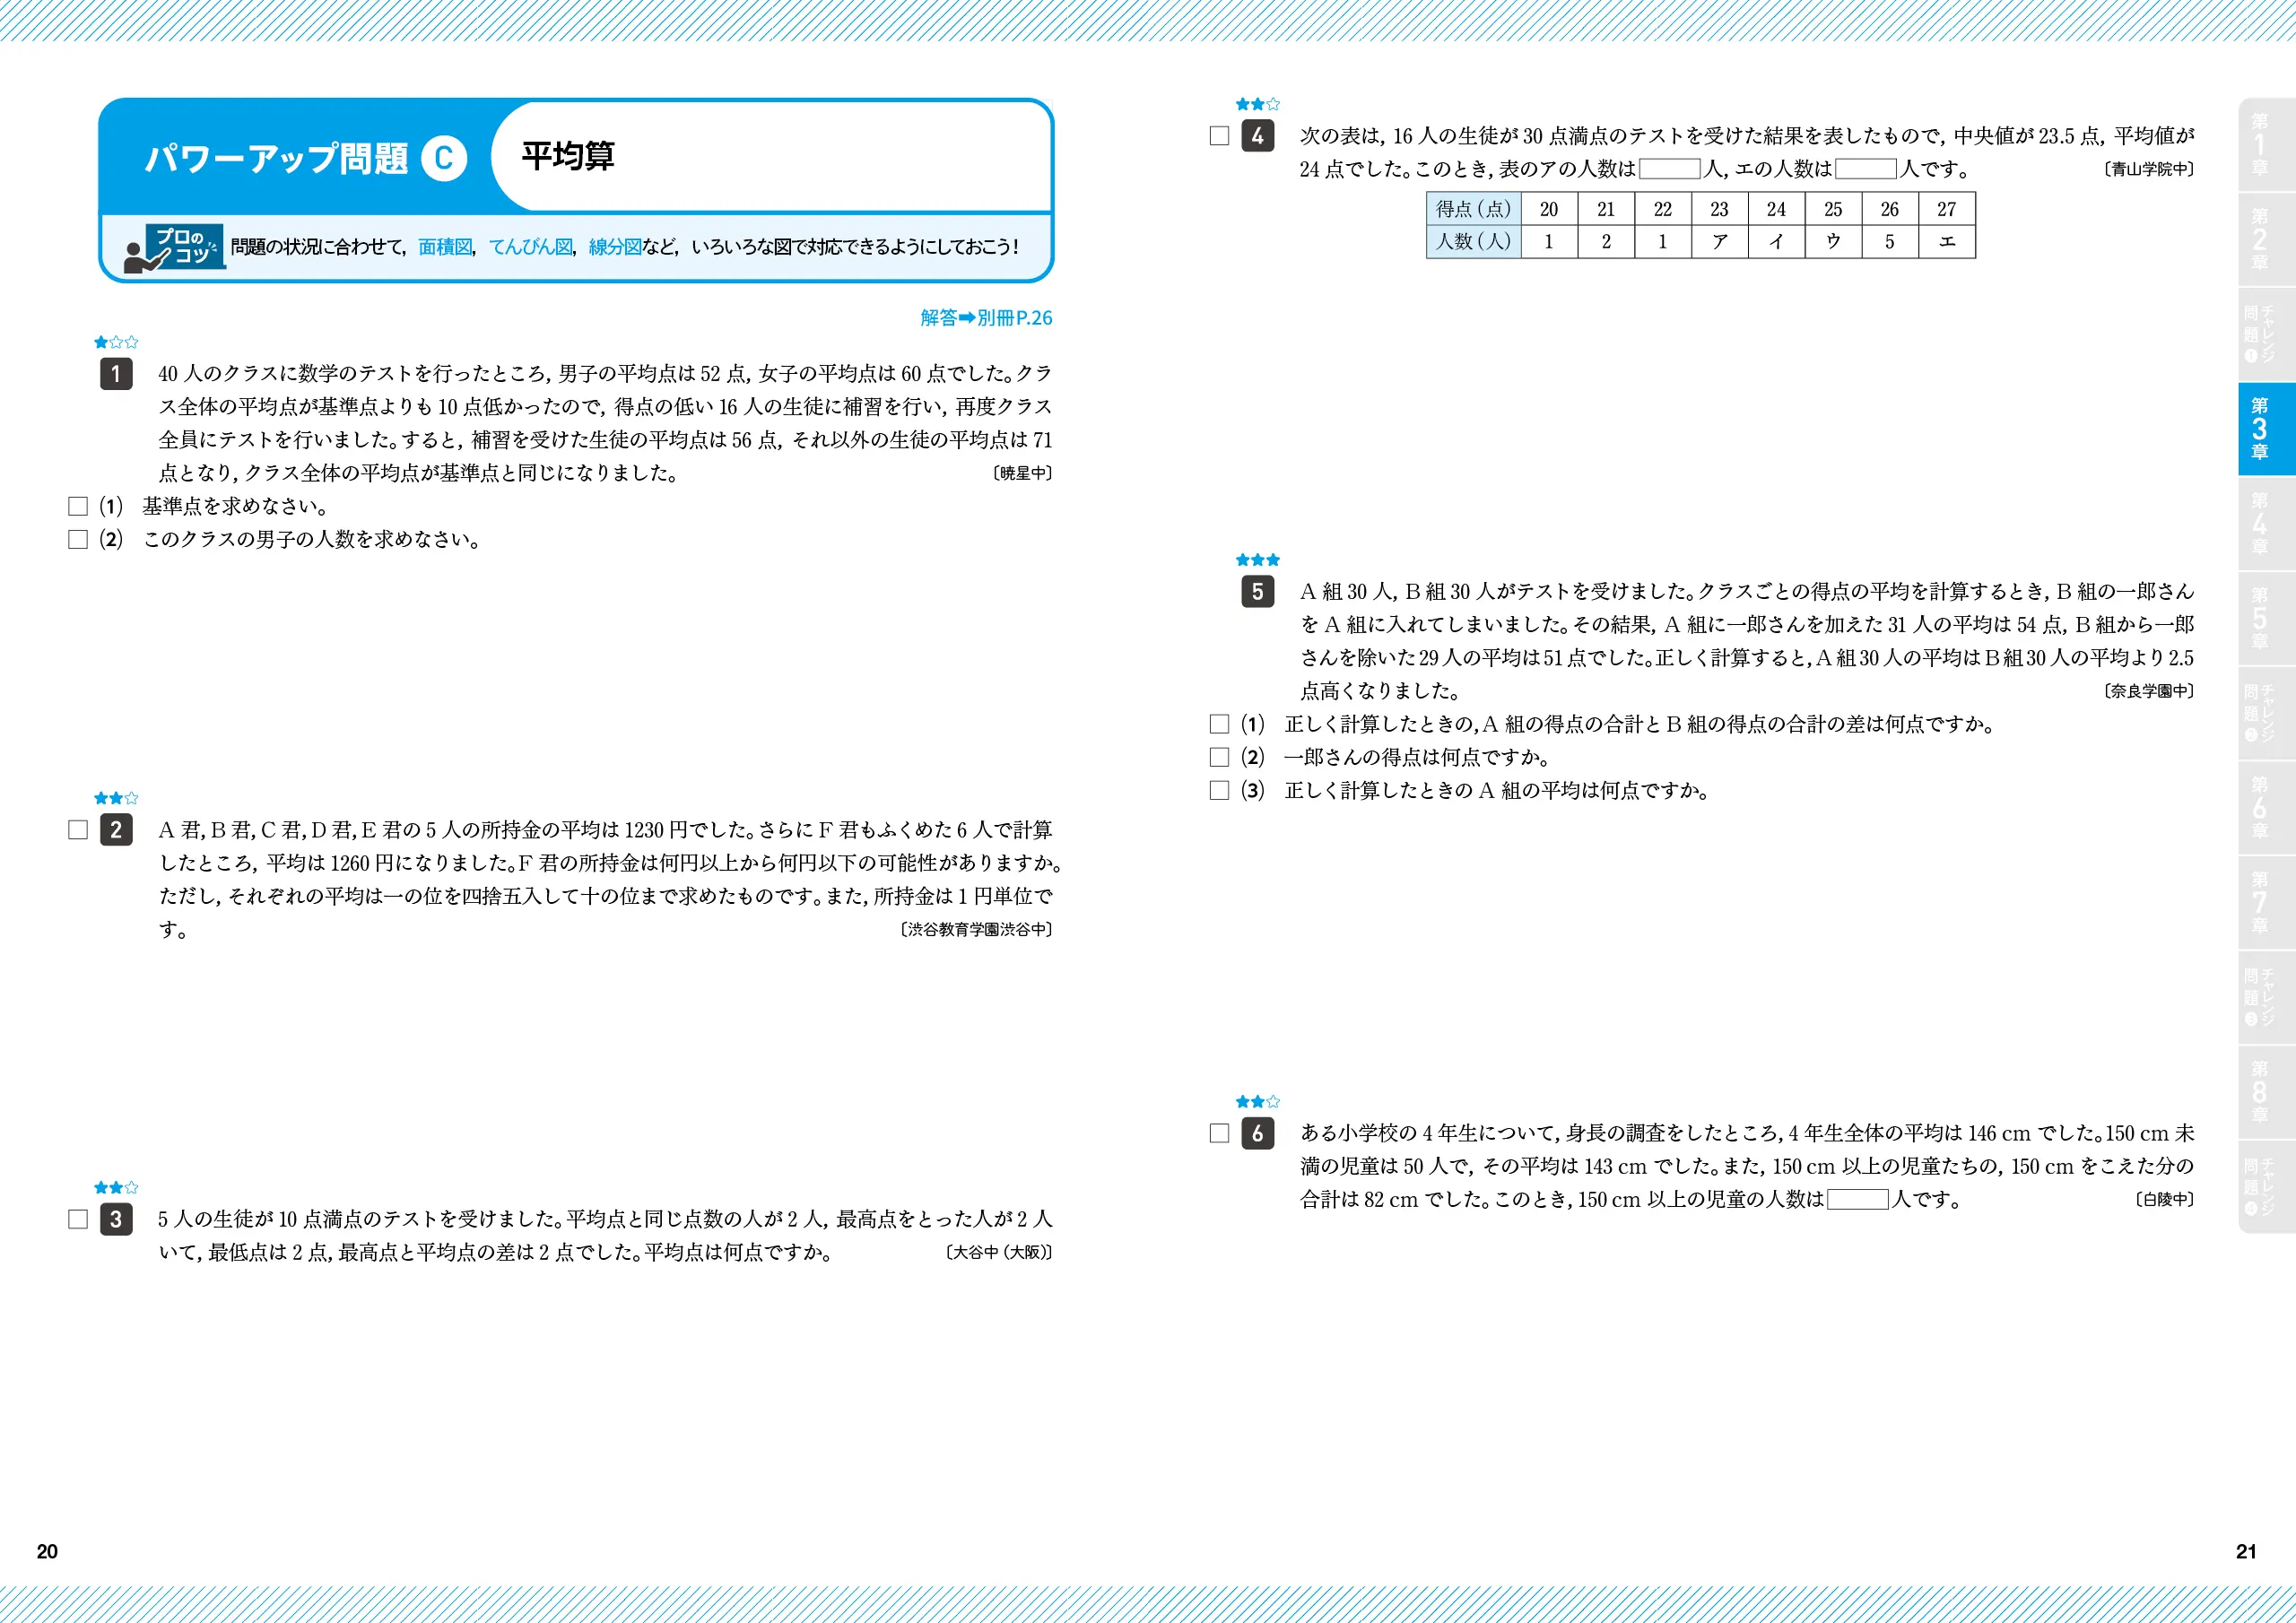This screenshot has height=1623, width=2296.
Task: Tick the checkbox beside problem 2
Action: click(x=78, y=830)
